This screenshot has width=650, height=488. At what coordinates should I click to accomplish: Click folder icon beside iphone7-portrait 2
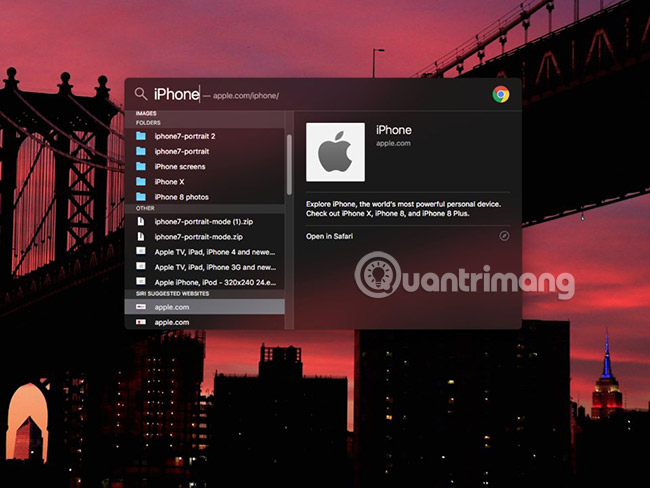point(140,136)
